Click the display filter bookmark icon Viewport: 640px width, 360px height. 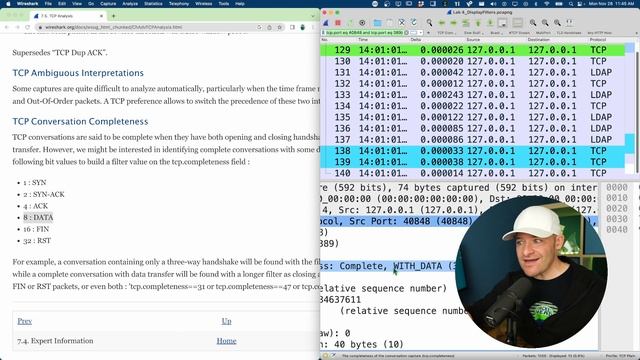[324, 32]
